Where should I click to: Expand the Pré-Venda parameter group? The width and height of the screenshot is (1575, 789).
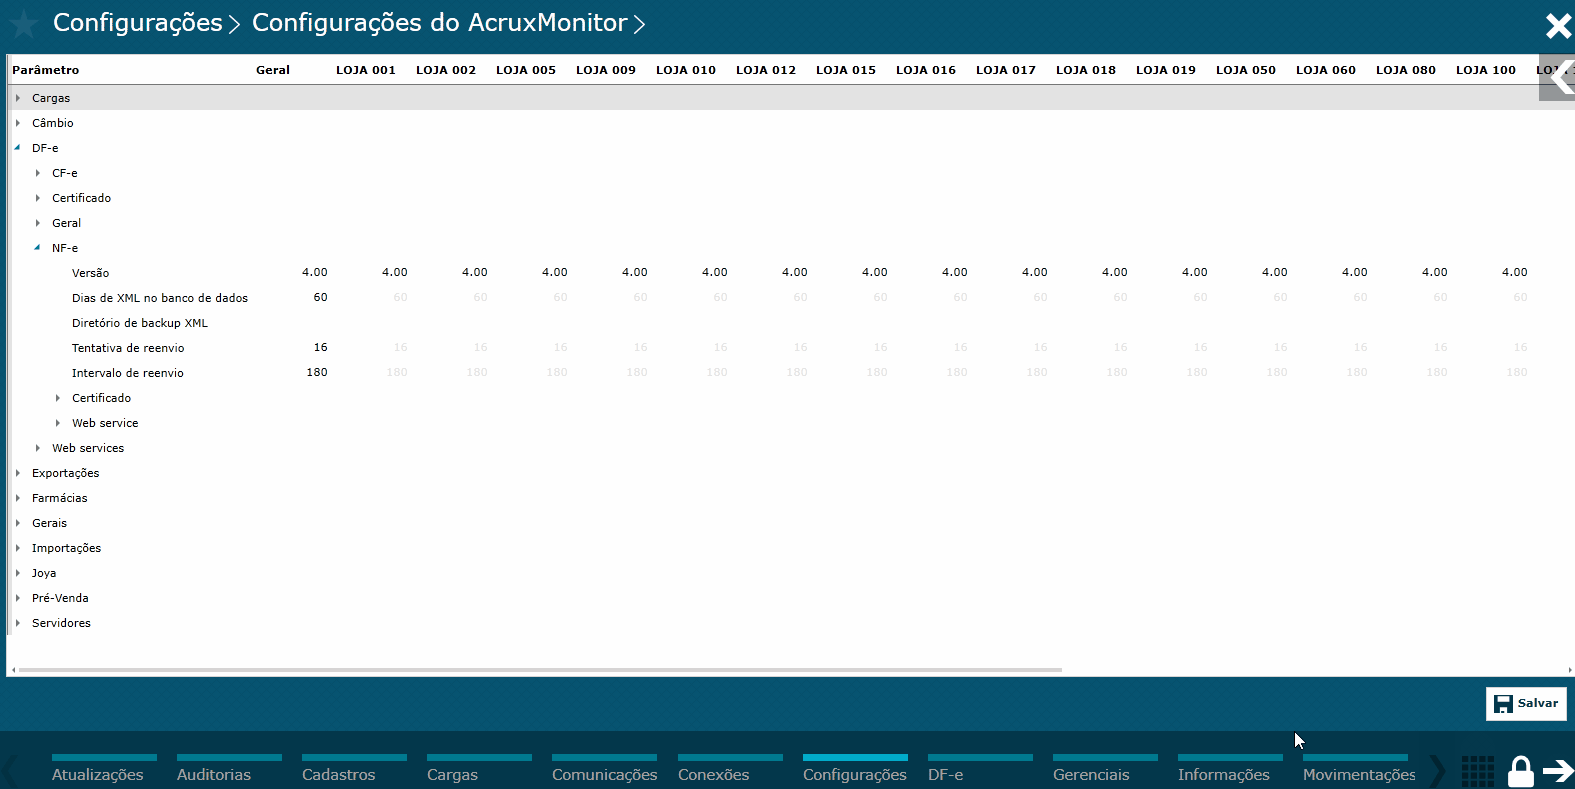(x=18, y=598)
